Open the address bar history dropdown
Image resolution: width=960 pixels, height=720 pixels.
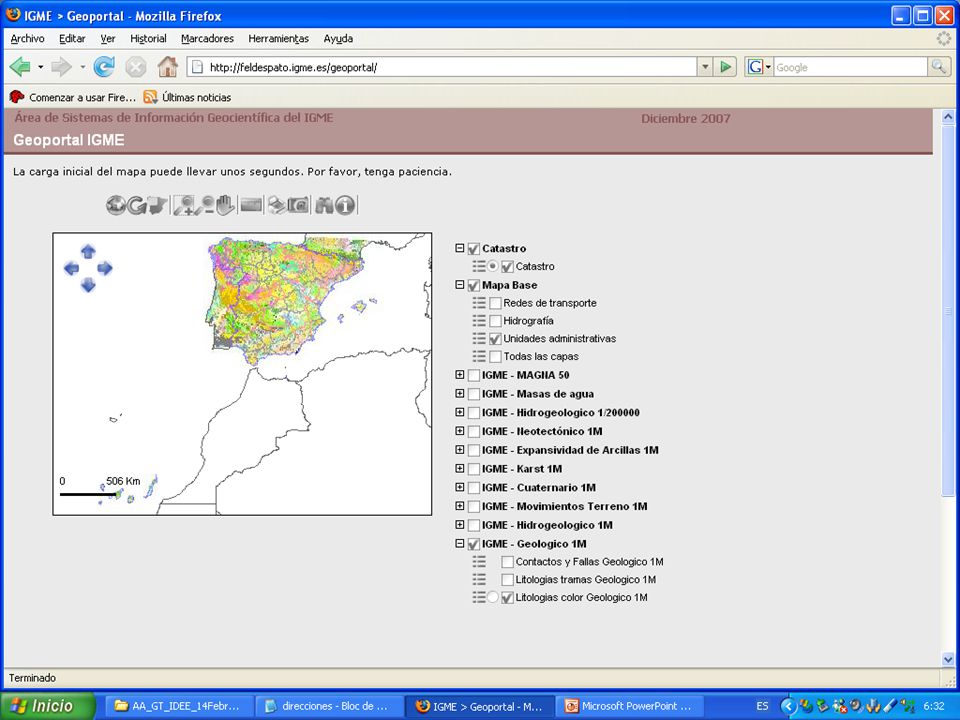pyautogui.click(x=705, y=67)
